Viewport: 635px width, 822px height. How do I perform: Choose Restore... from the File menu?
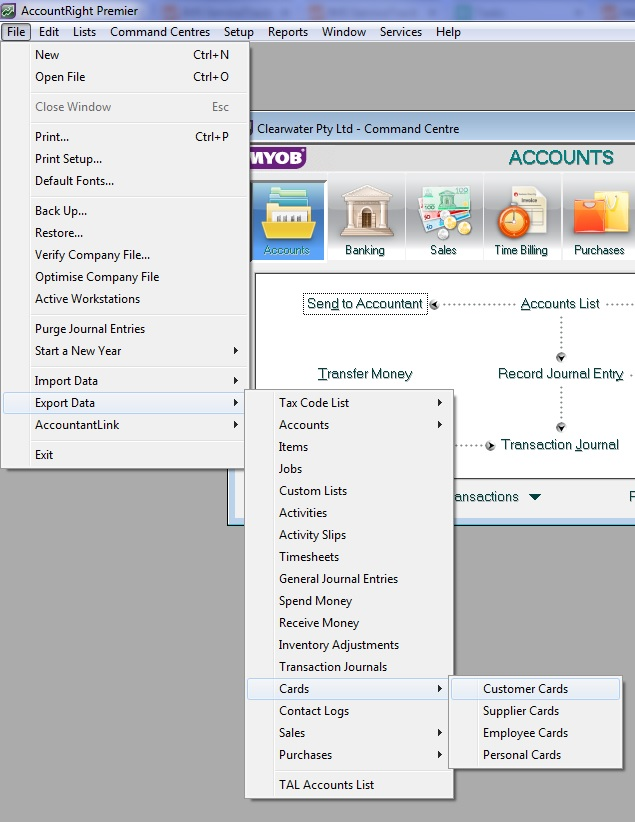tap(125, 233)
